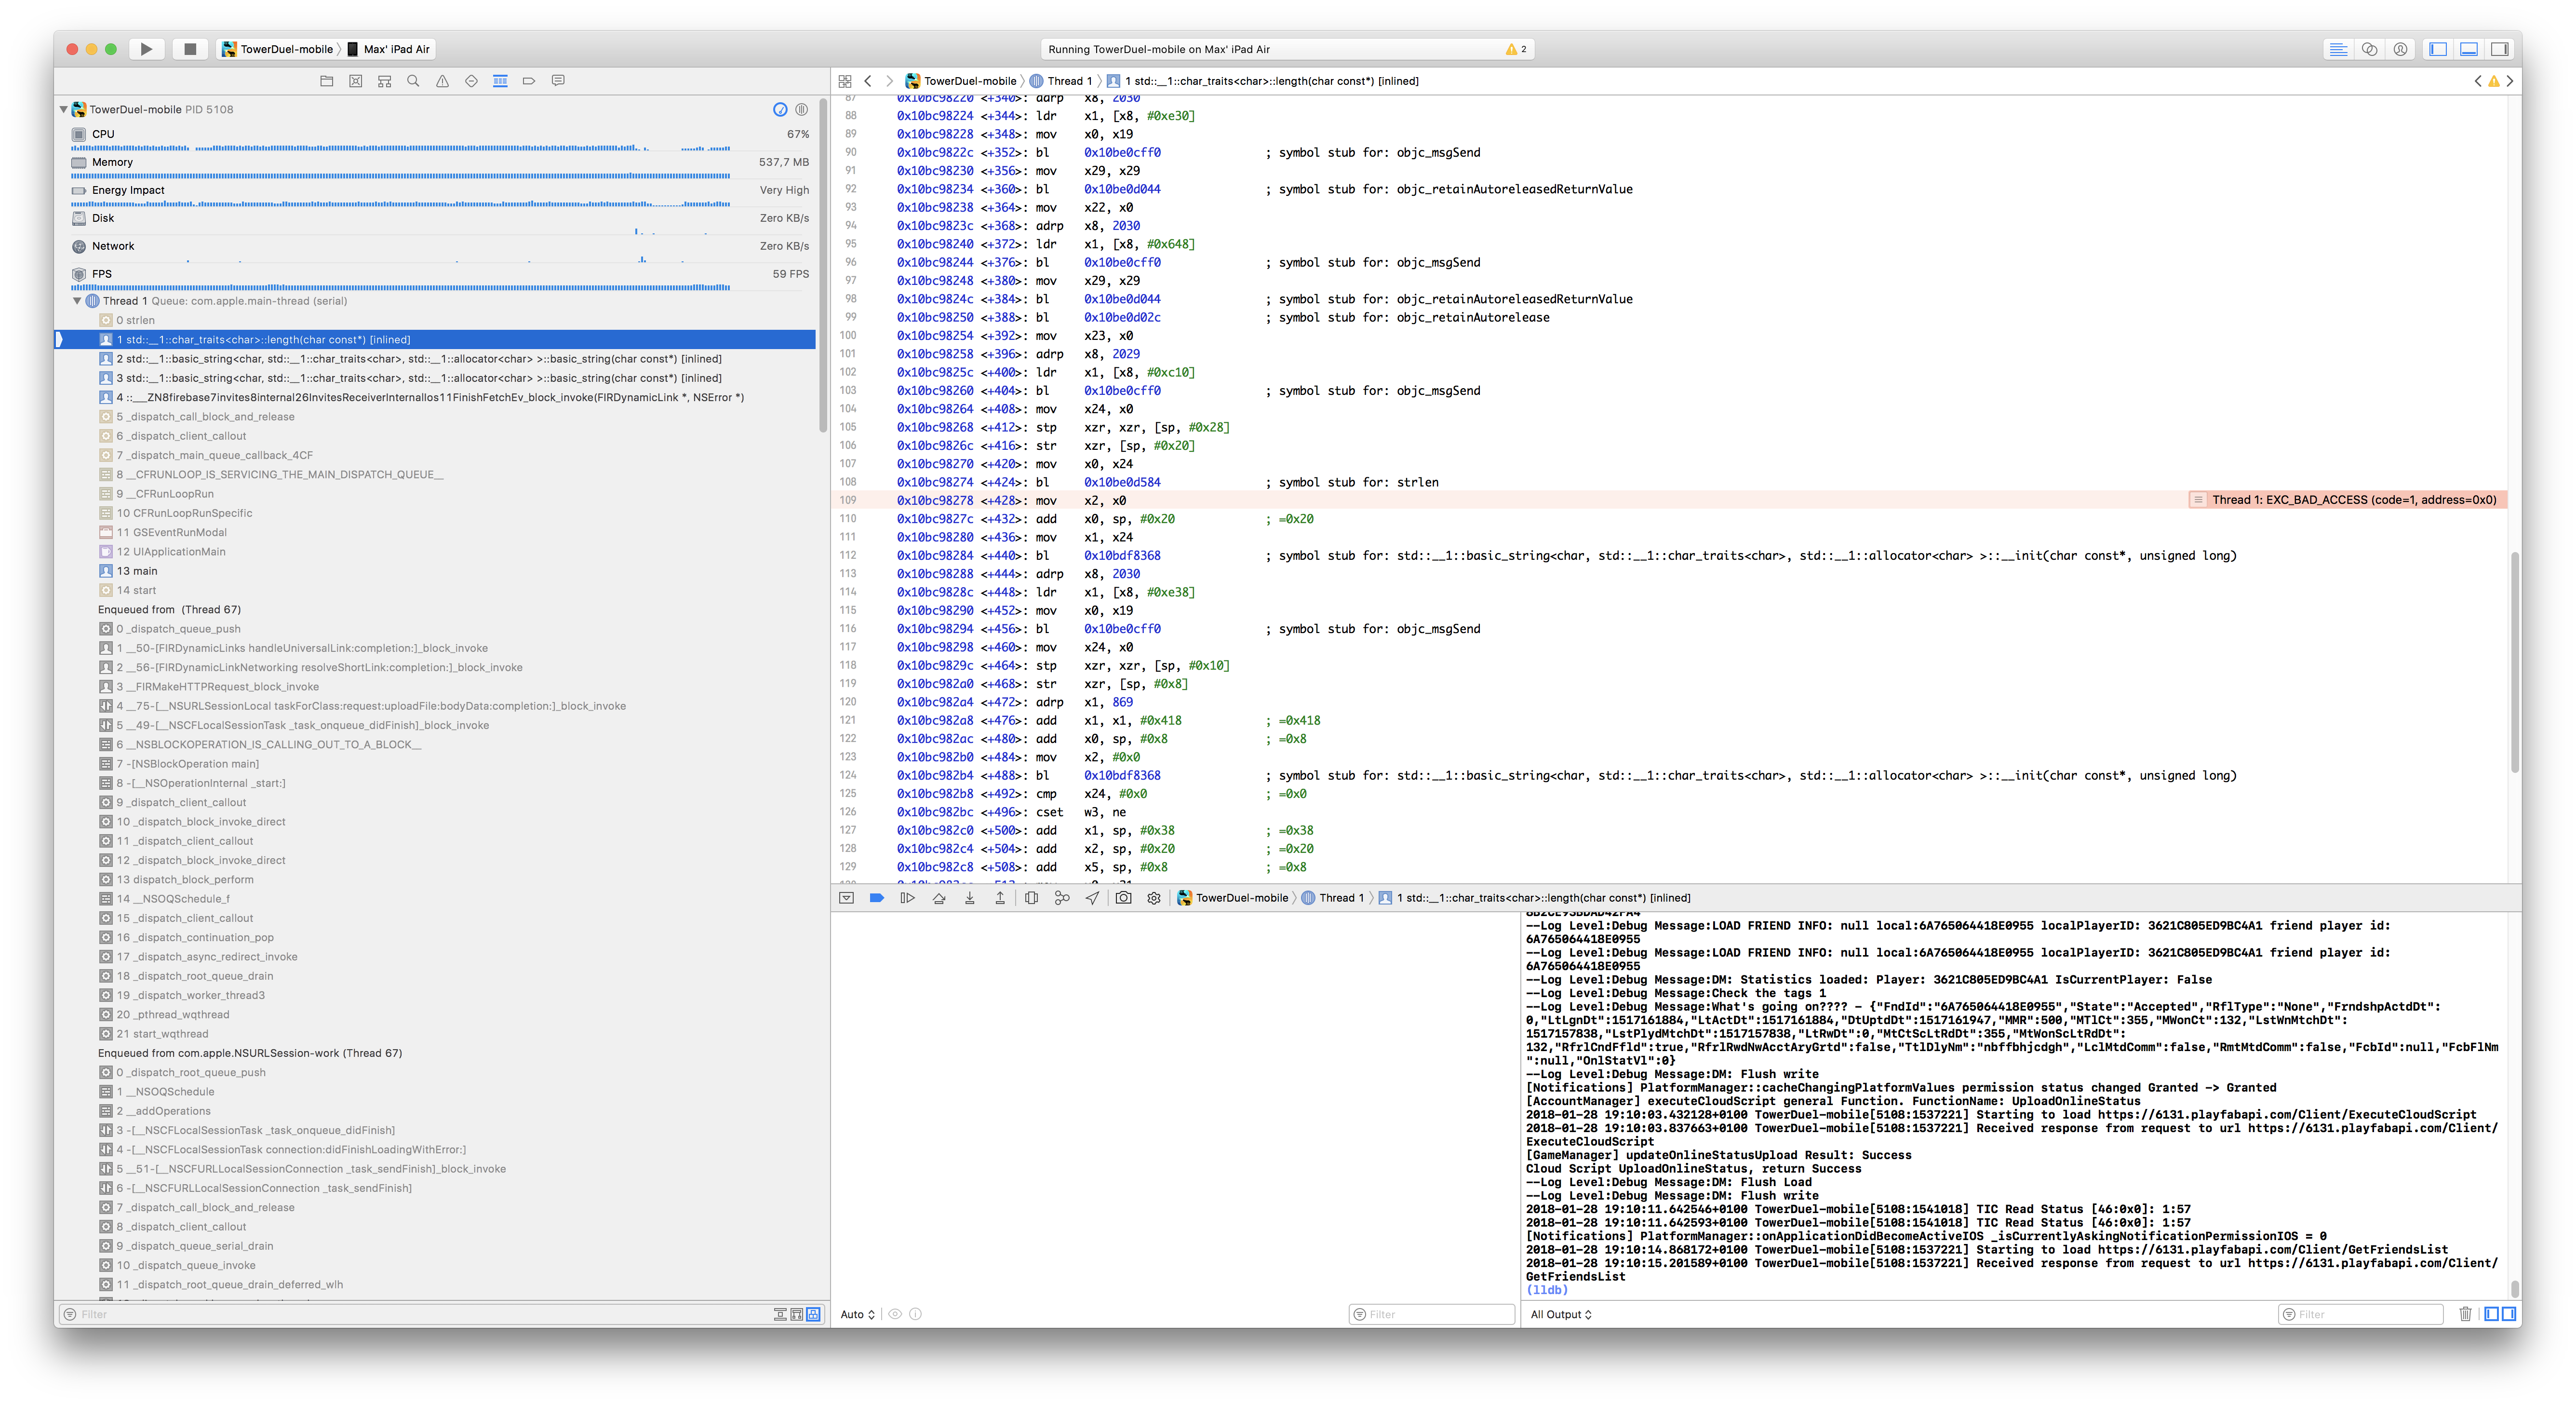Show the Inspectors panel on the right
This screenshot has width=2576, height=1405.
2499,49
